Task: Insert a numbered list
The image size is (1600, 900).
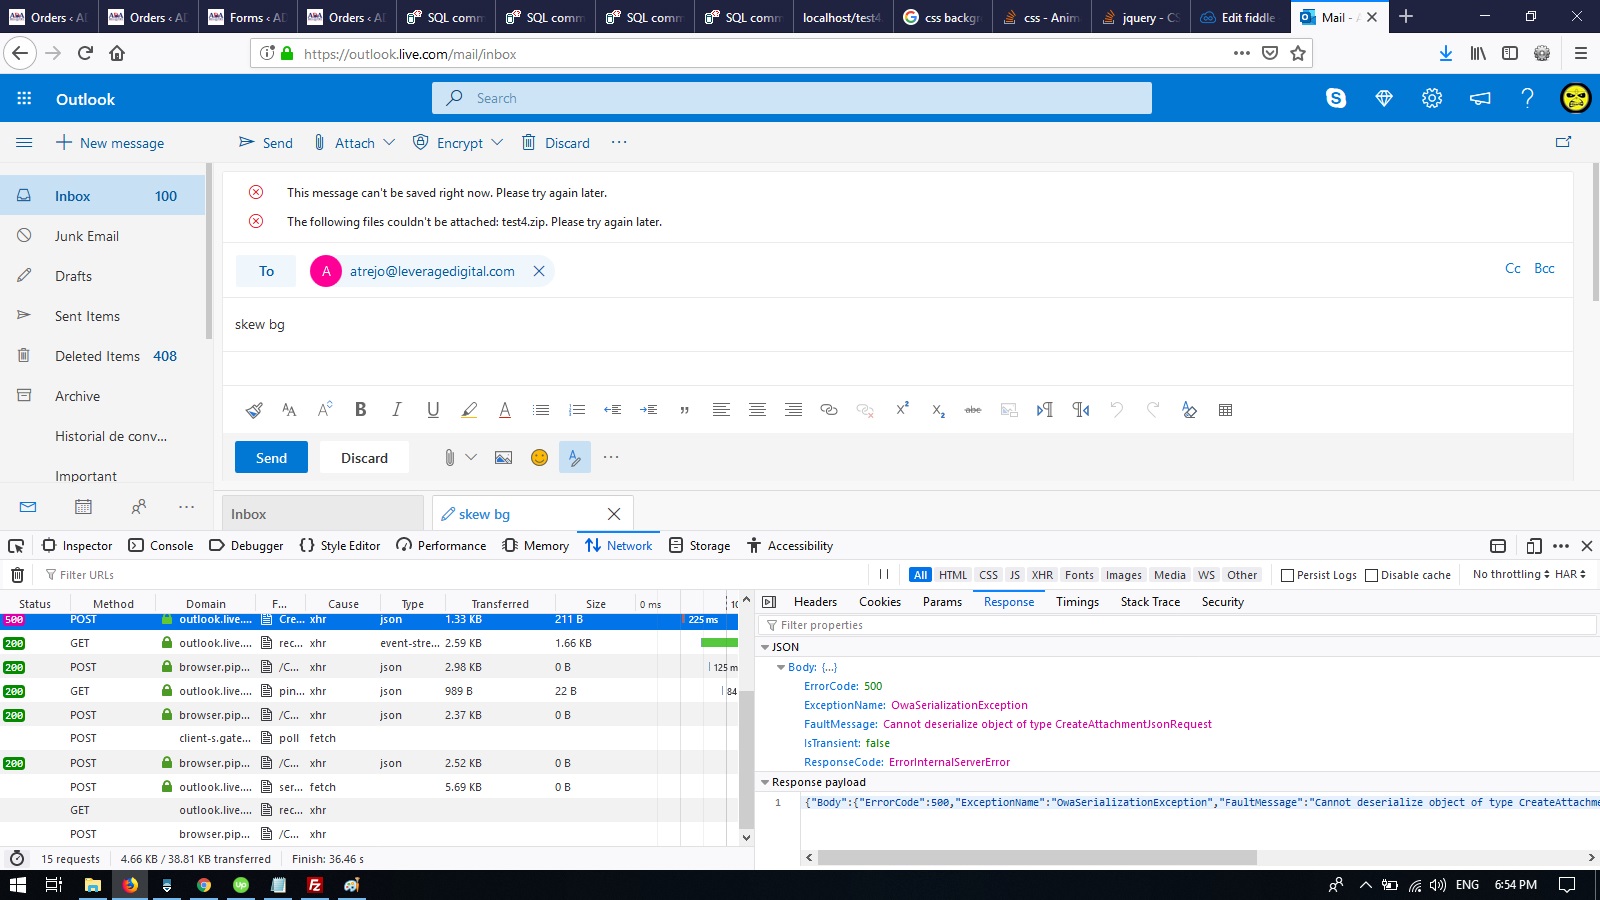Action: pos(577,409)
